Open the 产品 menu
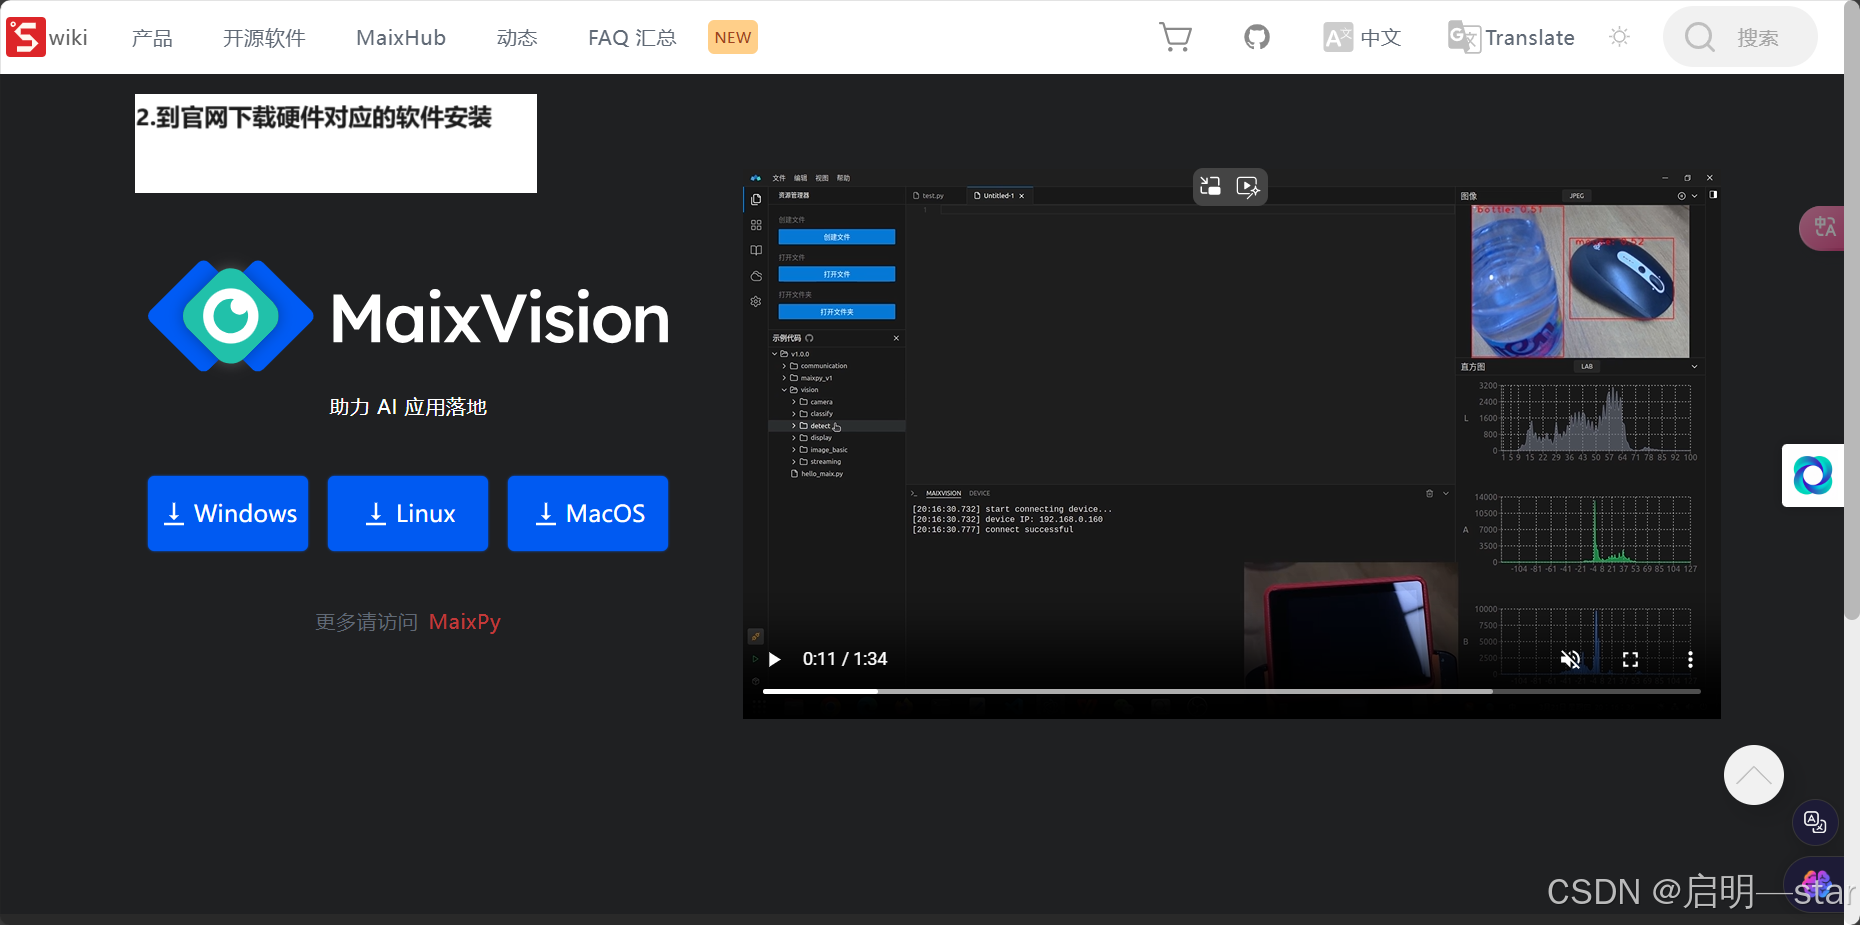This screenshot has width=1860, height=925. click(x=152, y=38)
